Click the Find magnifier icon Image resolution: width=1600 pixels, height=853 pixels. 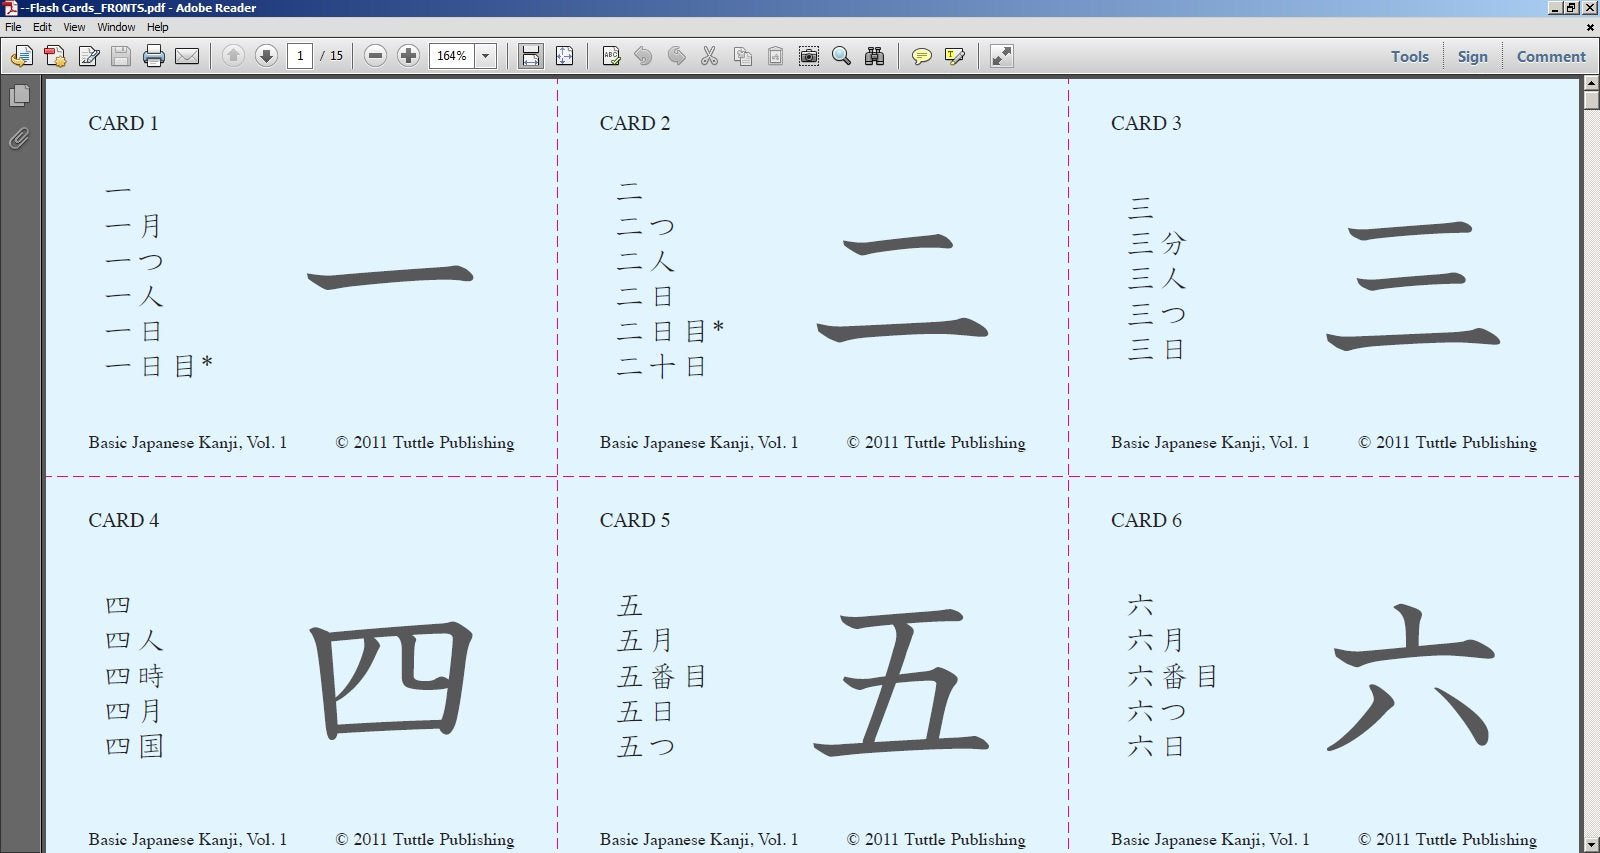(x=842, y=56)
